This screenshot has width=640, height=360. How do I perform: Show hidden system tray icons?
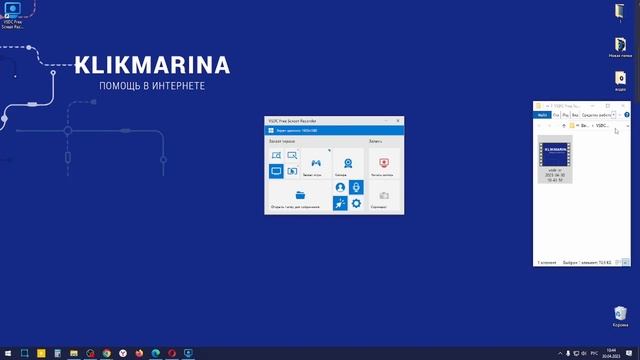[x=560, y=353]
